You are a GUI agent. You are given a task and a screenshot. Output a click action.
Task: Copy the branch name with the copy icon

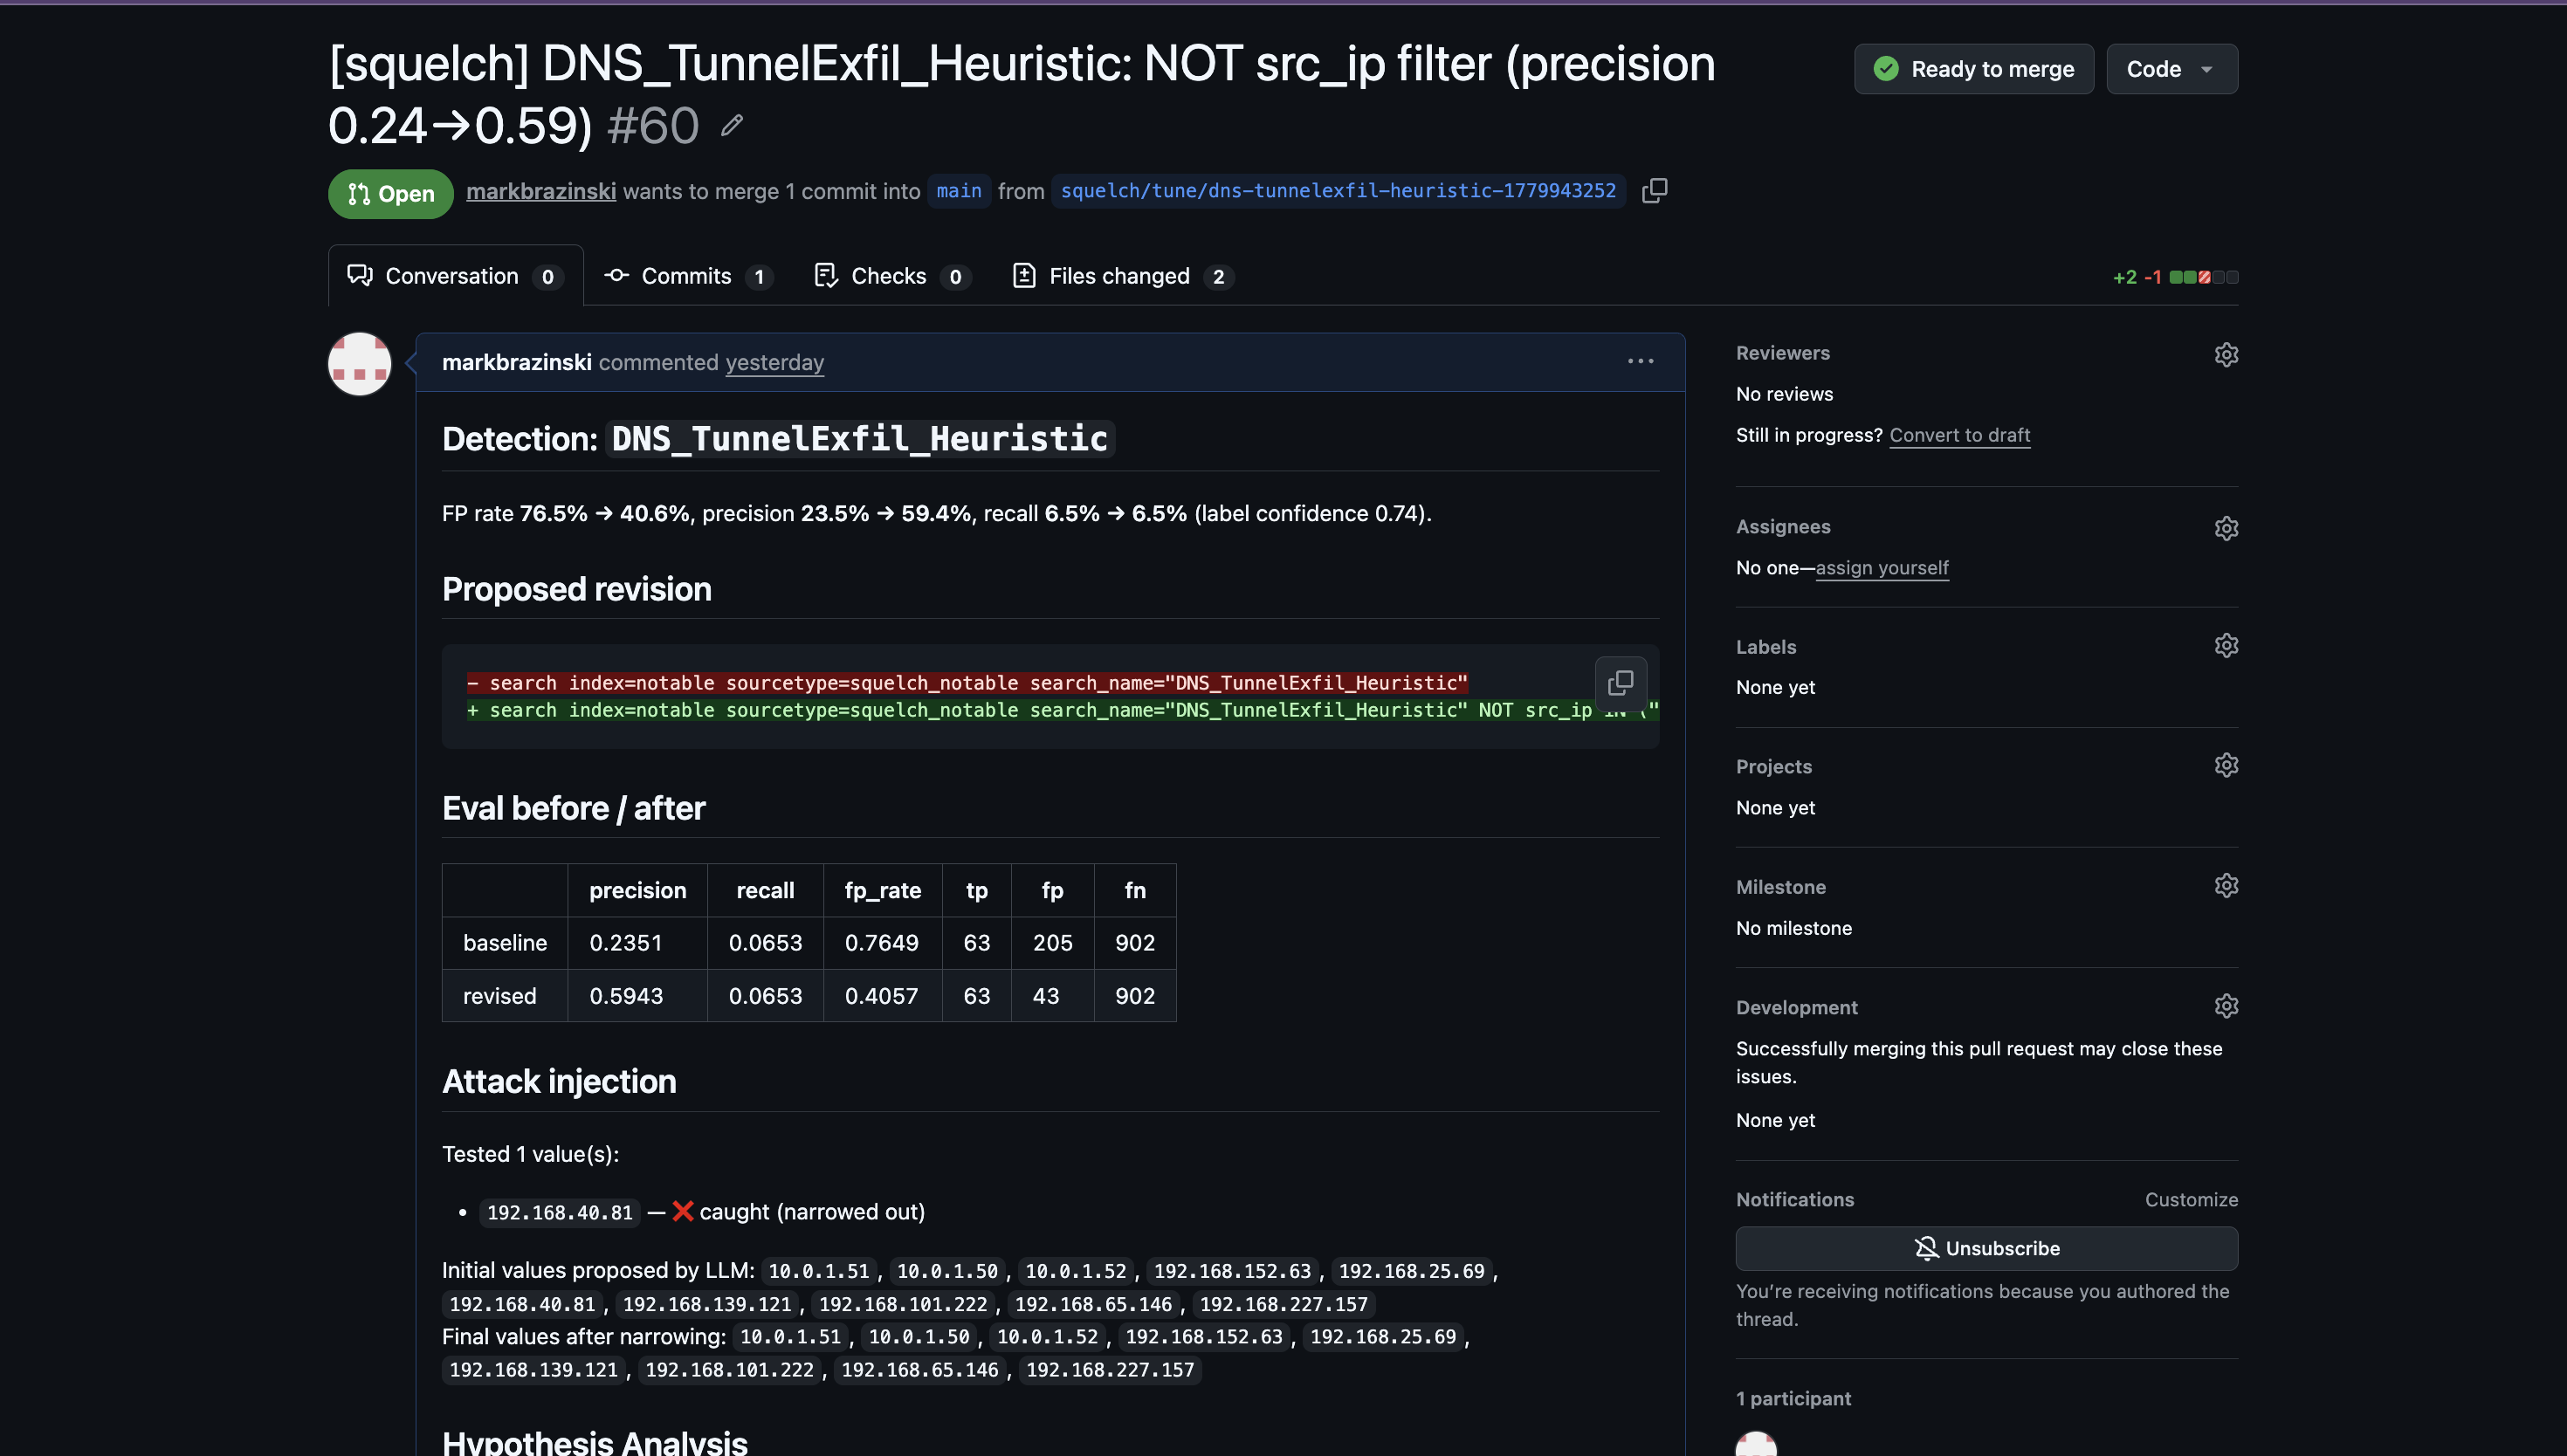pyautogui.click(x=1655, y=190)
